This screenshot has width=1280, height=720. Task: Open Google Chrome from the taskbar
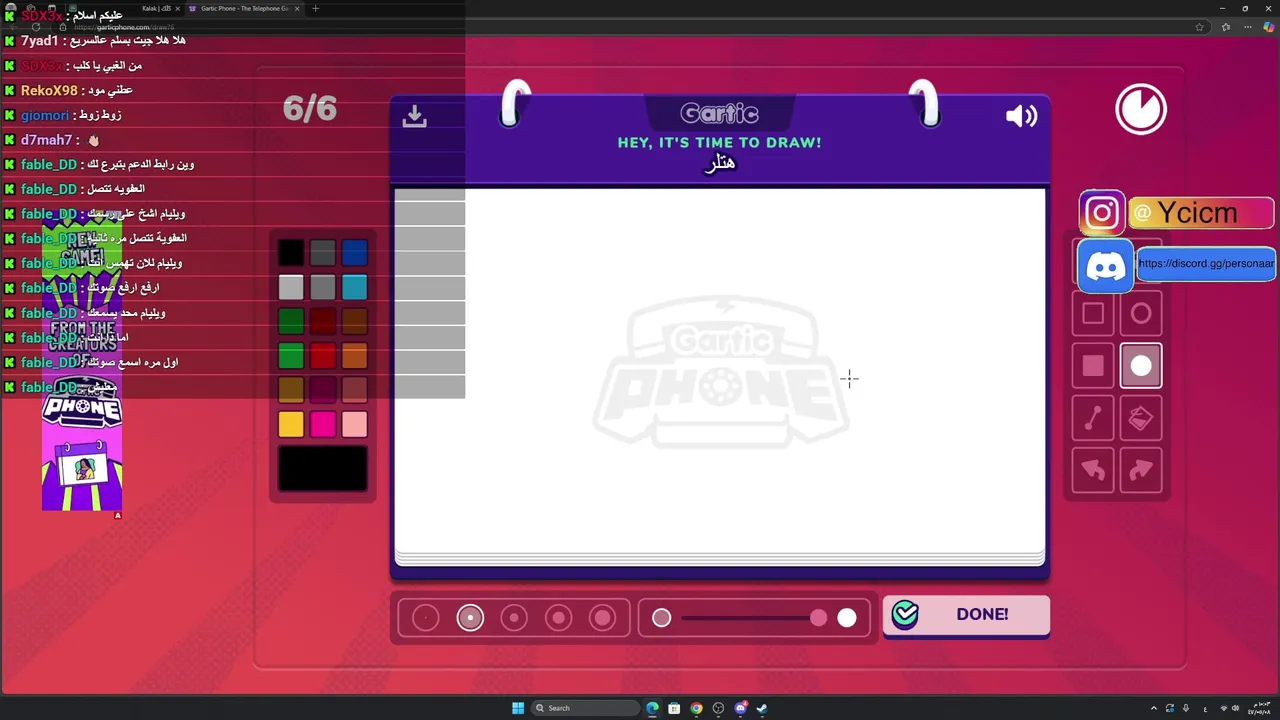(696, 708)
